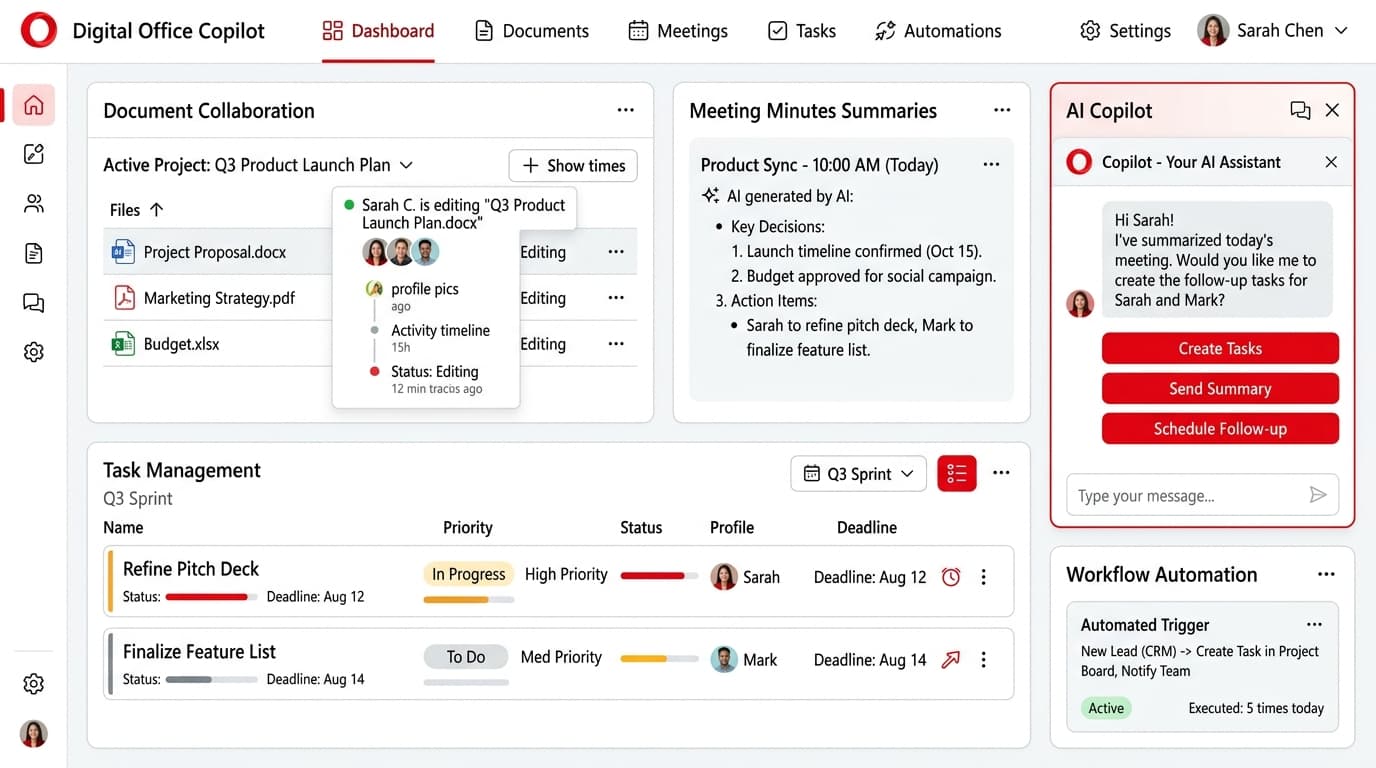Click the send arrow in Copilot message box
1376x768 pixels.
(x=1318, y=495)
